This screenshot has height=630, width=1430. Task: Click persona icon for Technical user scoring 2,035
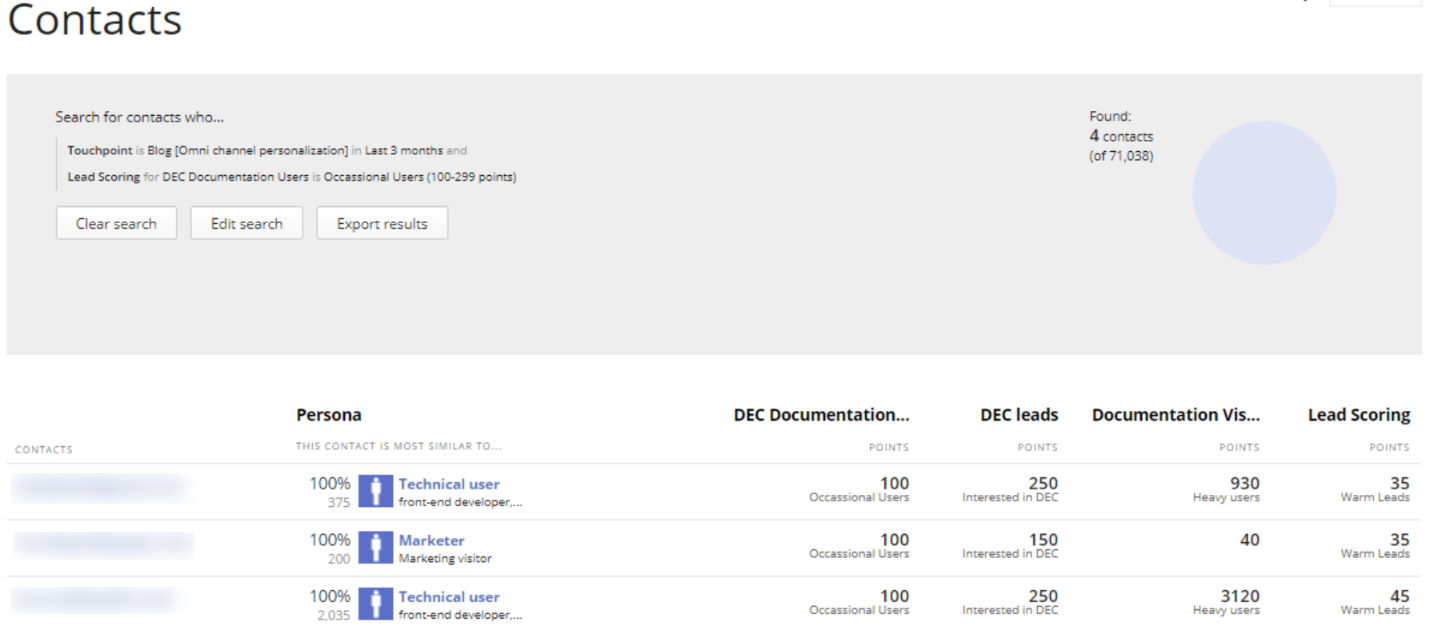pyautogui.click(x=375, y=604)
